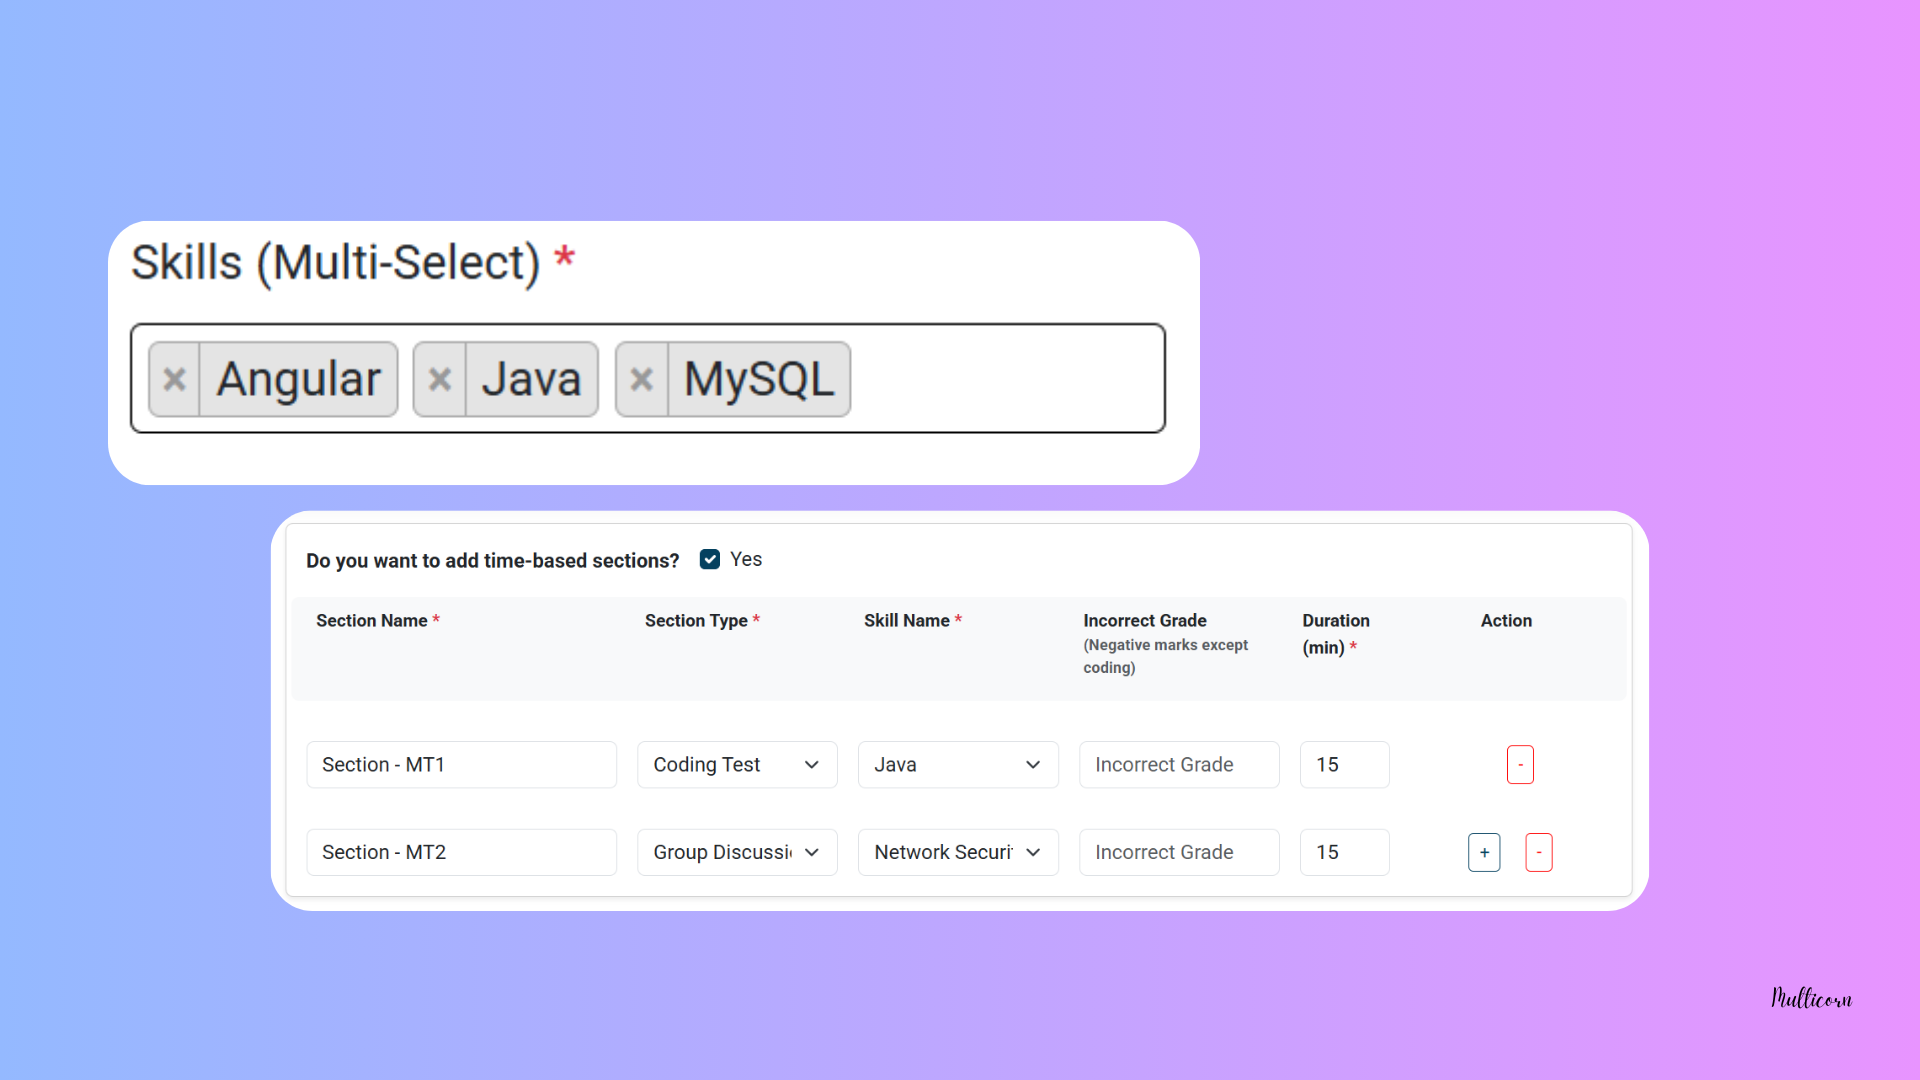Delete the Section - MT1 row
1920x1080 pixels.
(x=1520, y=765)
